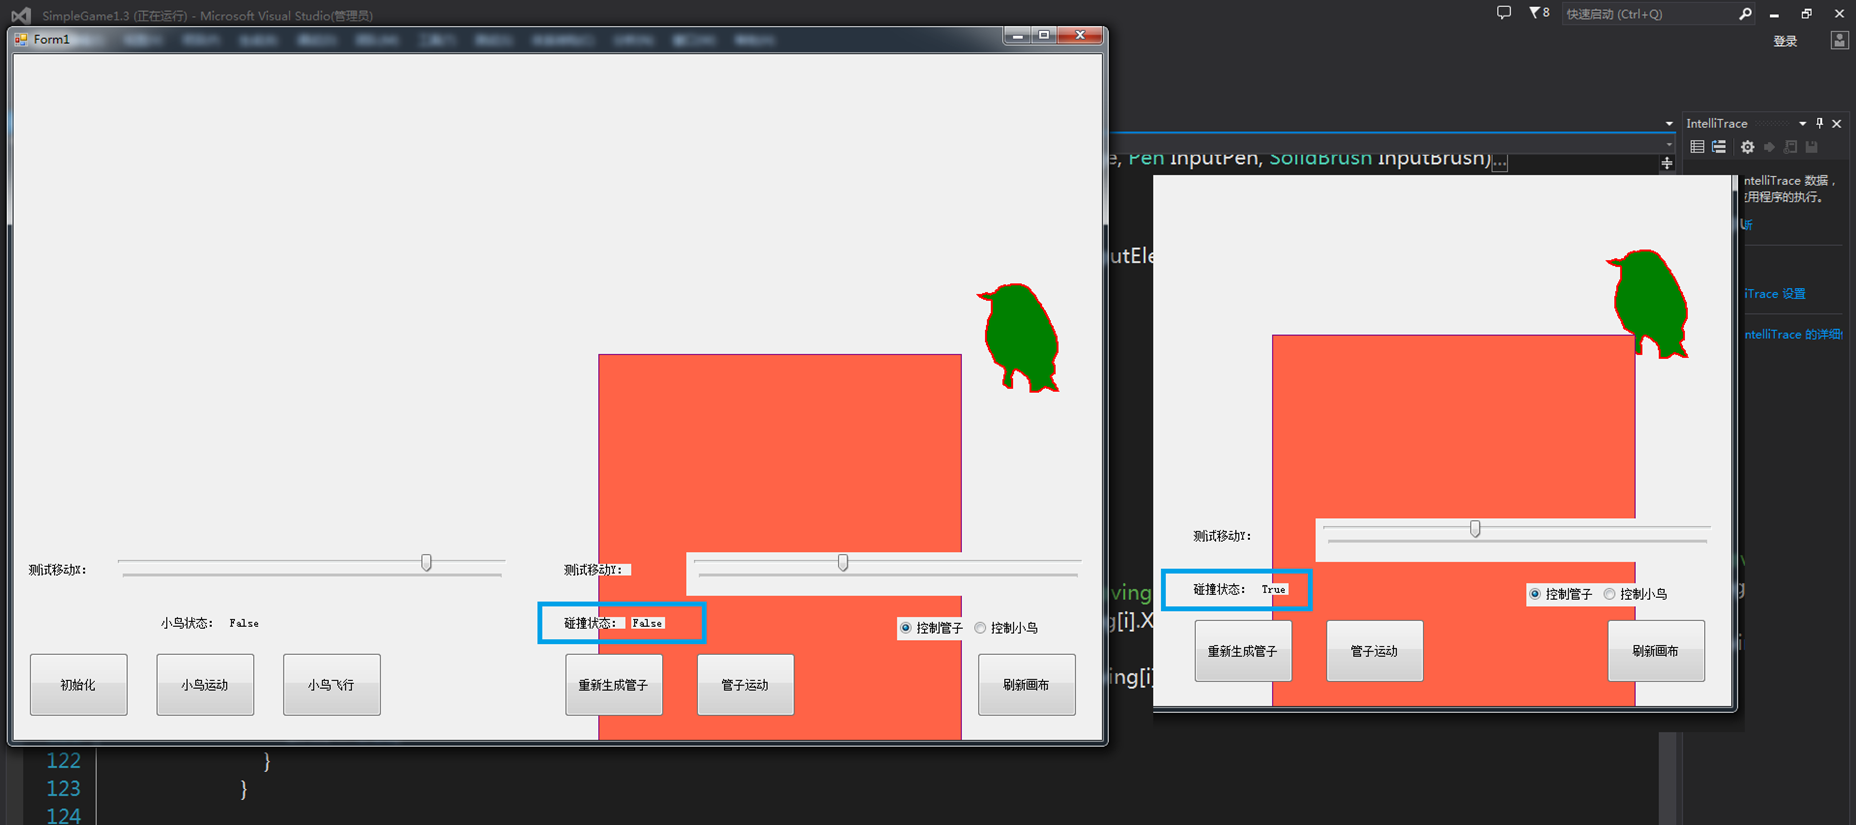Open IntelliTrace settings gear icon

point(1747,147)
